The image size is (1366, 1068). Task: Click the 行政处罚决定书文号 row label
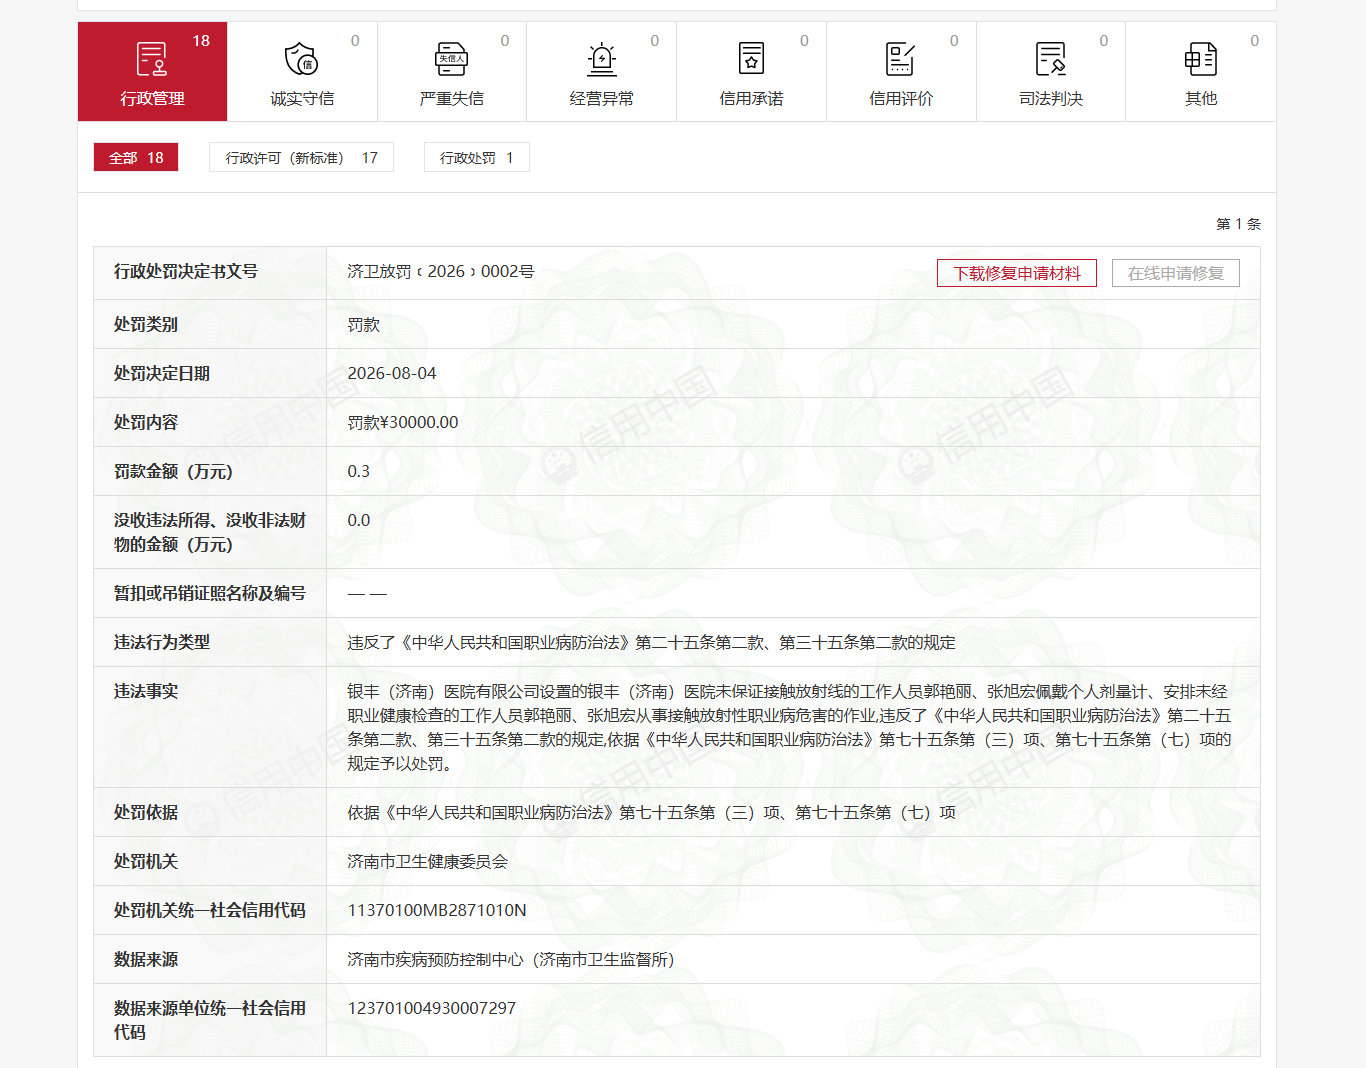tap(186, 272)
